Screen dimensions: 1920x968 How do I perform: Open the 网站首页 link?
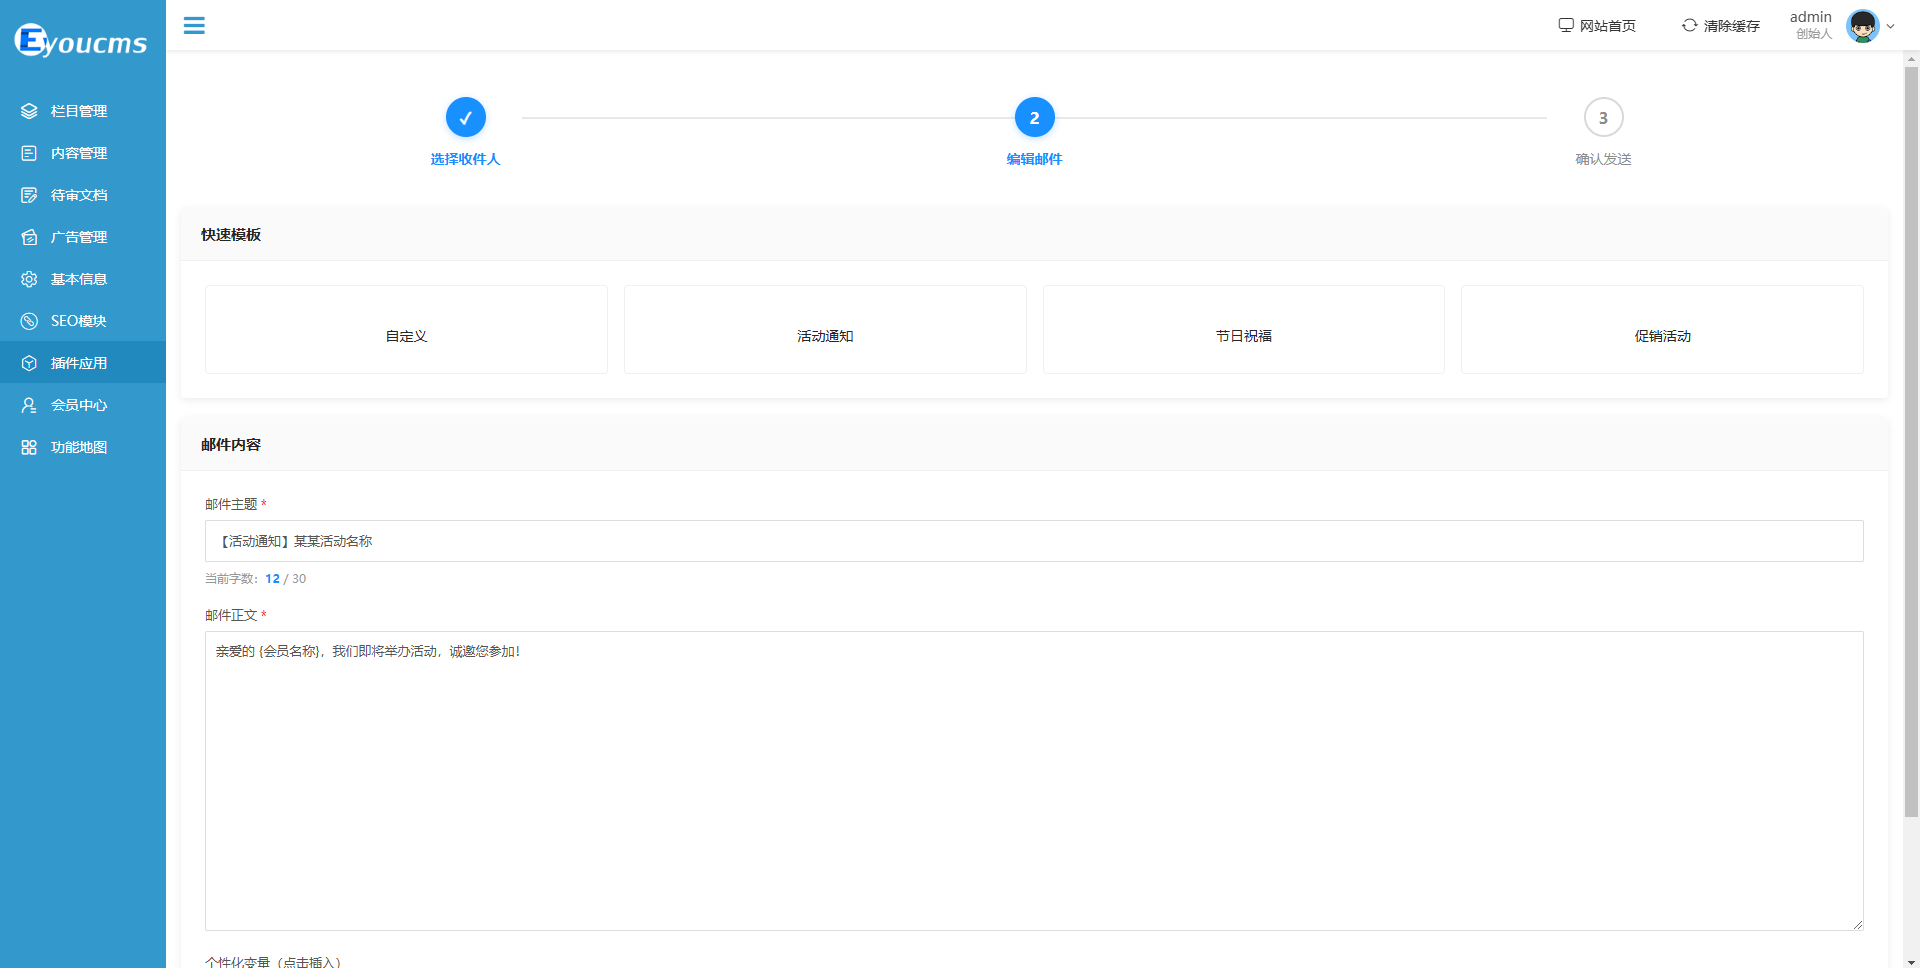(1598, 26)
